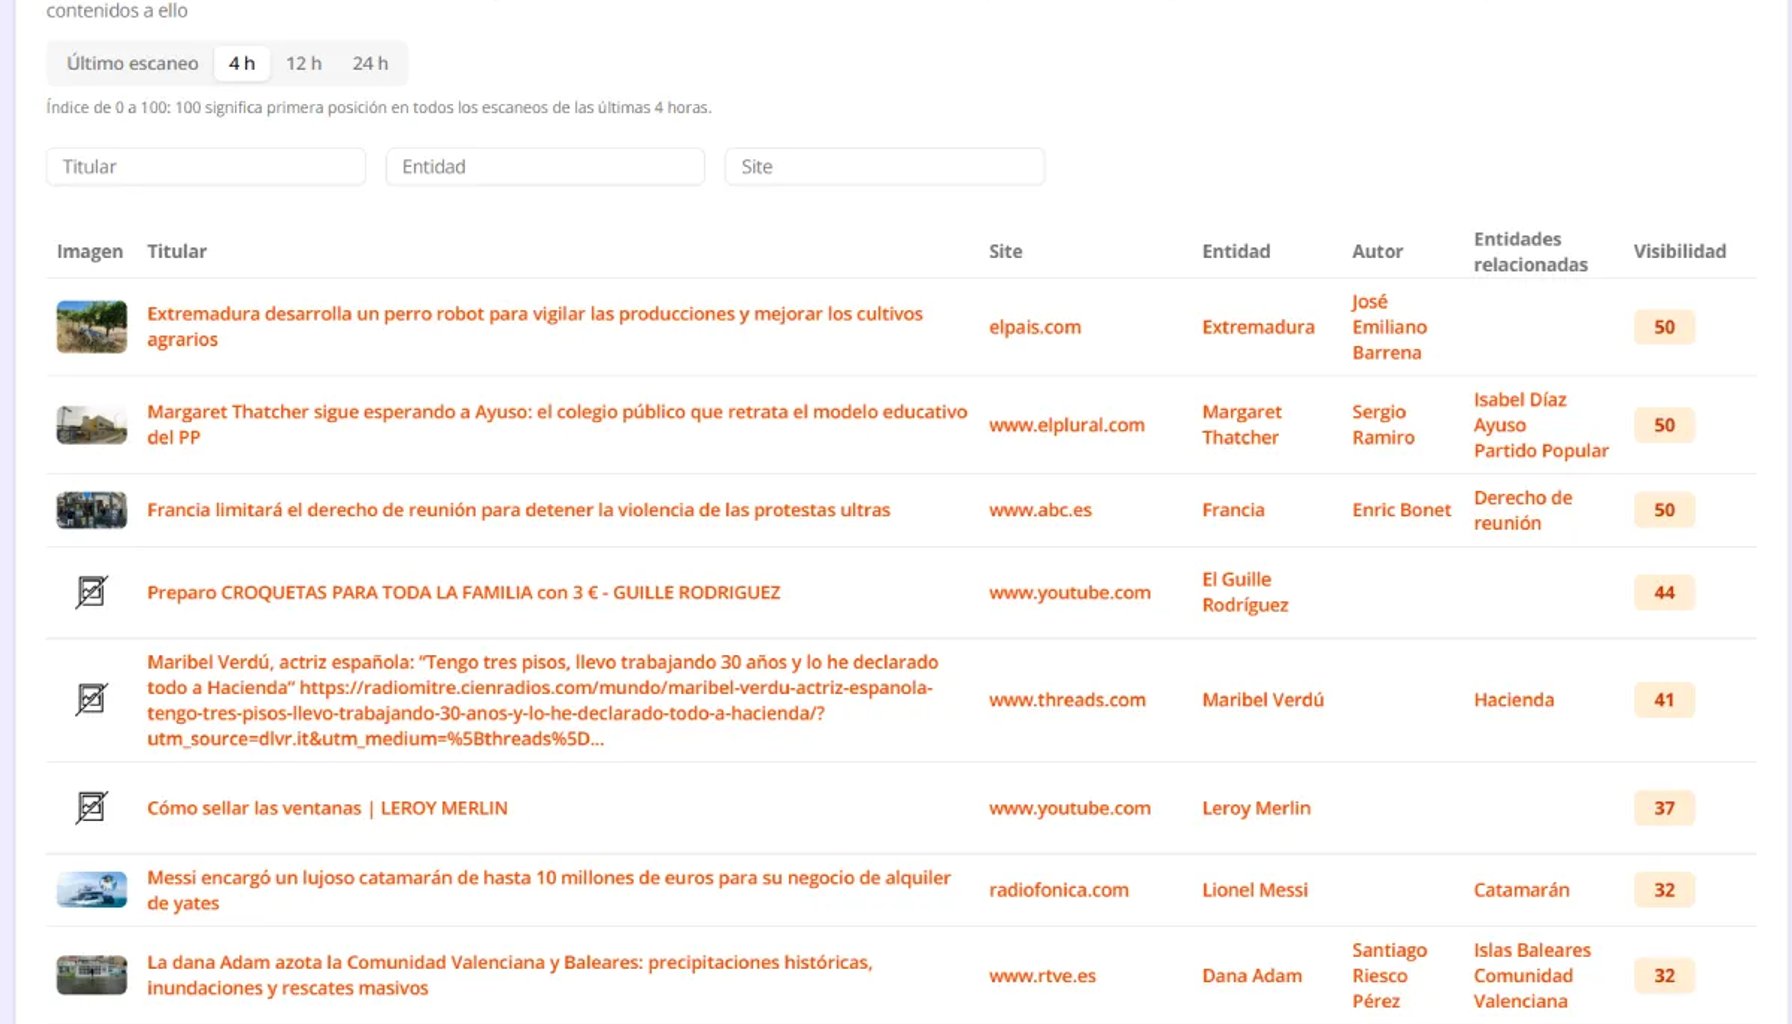1792x1024 pixels.
Task: Click the Titular column header
Action: click(177, 251)
